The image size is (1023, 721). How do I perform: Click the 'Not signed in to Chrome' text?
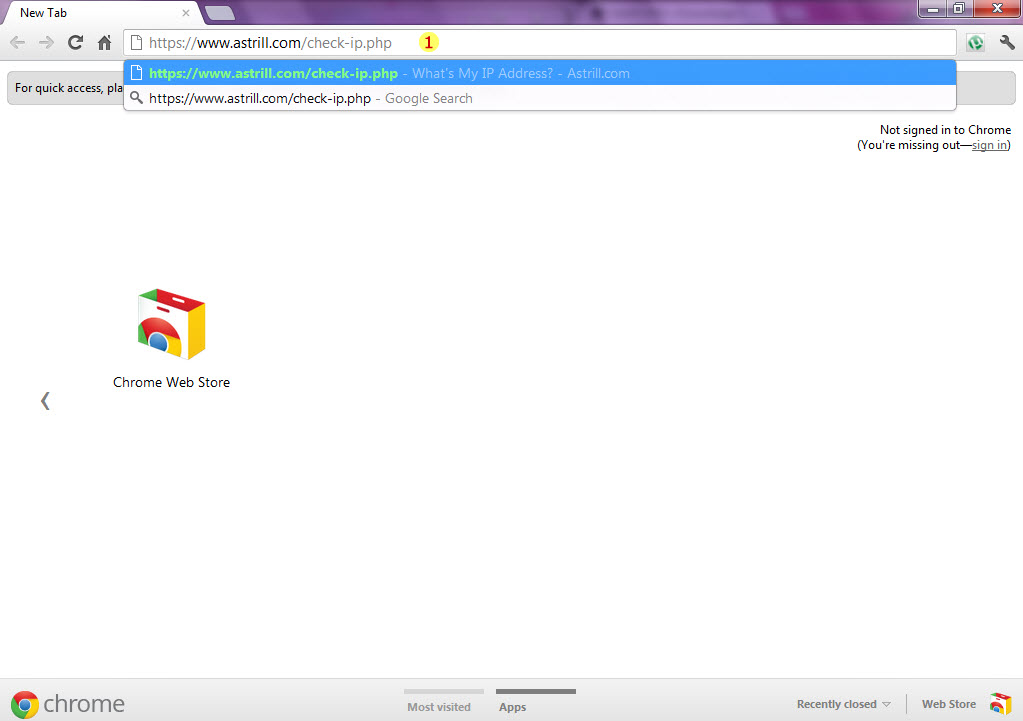pos(945,130)
